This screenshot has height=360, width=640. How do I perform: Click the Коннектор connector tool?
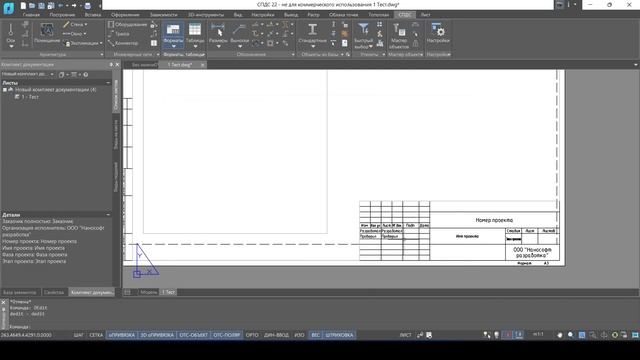[123, 43]
